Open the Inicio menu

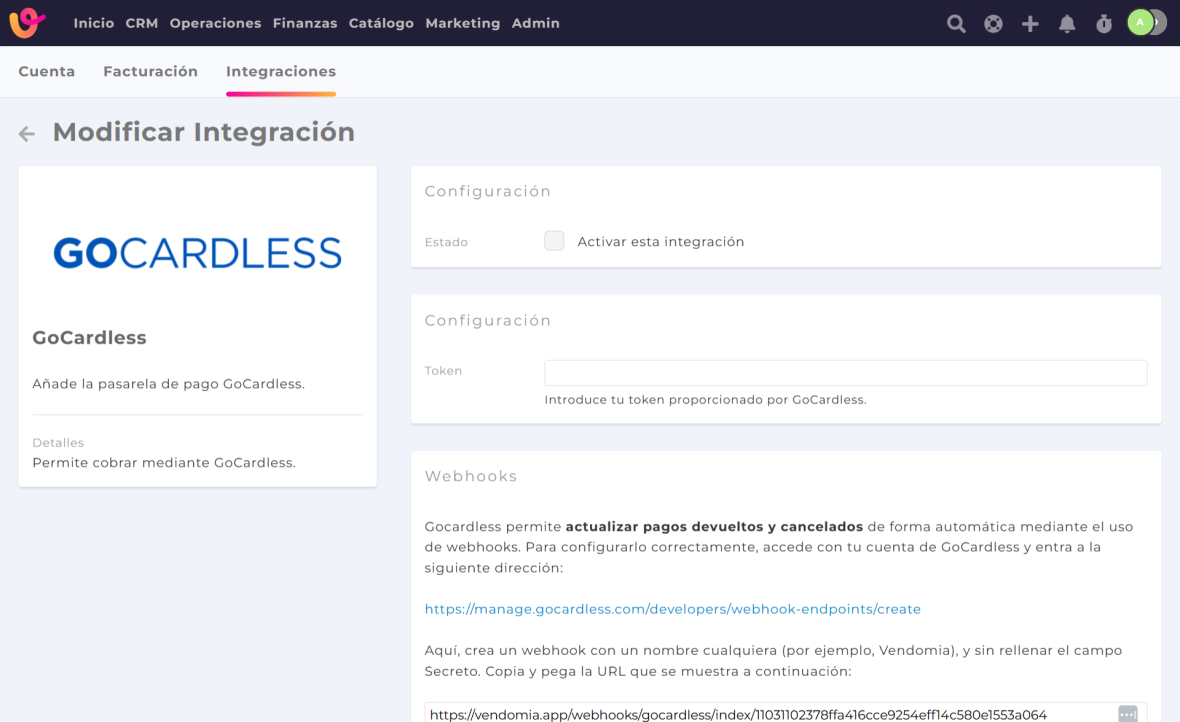[x=94, y=23]
